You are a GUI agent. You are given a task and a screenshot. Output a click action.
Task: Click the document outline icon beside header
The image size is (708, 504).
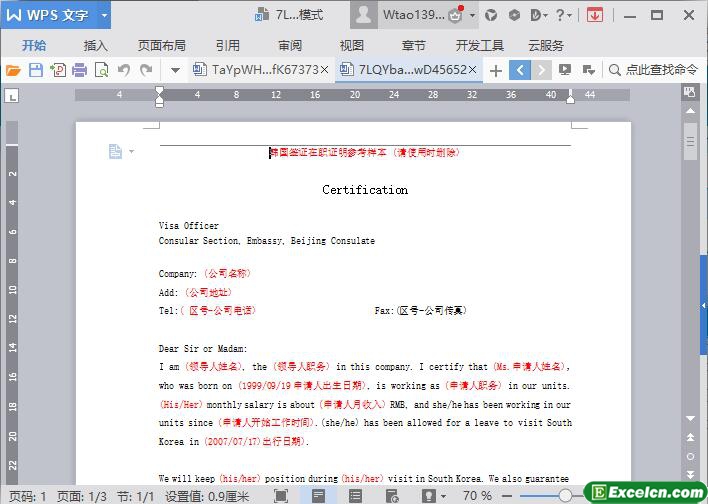point(115,151)
